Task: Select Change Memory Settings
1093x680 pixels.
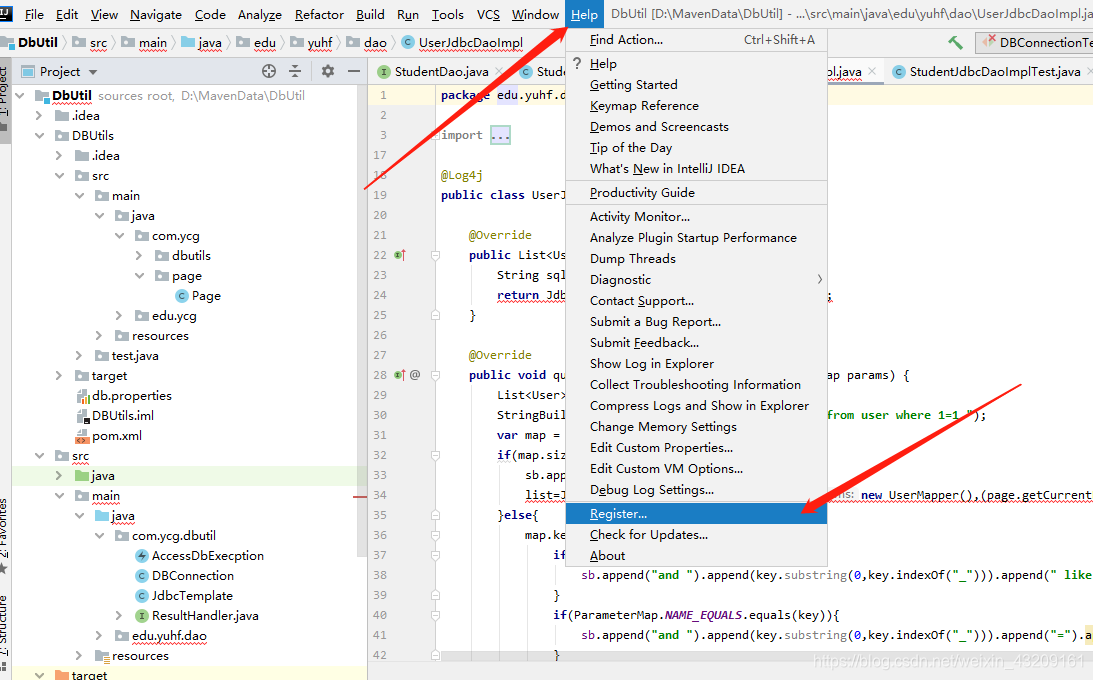Action: [696, 426]
